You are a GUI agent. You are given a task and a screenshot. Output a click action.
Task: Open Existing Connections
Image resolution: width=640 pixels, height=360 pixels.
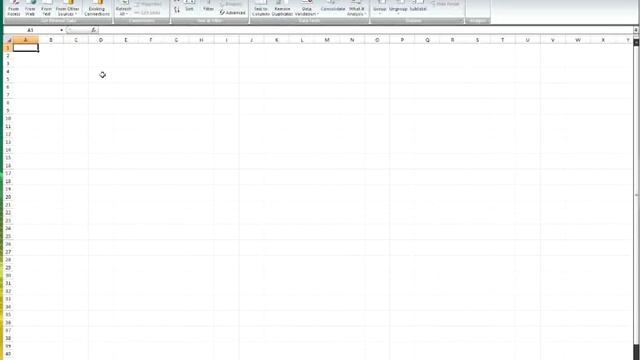click(x=97, y=9)
